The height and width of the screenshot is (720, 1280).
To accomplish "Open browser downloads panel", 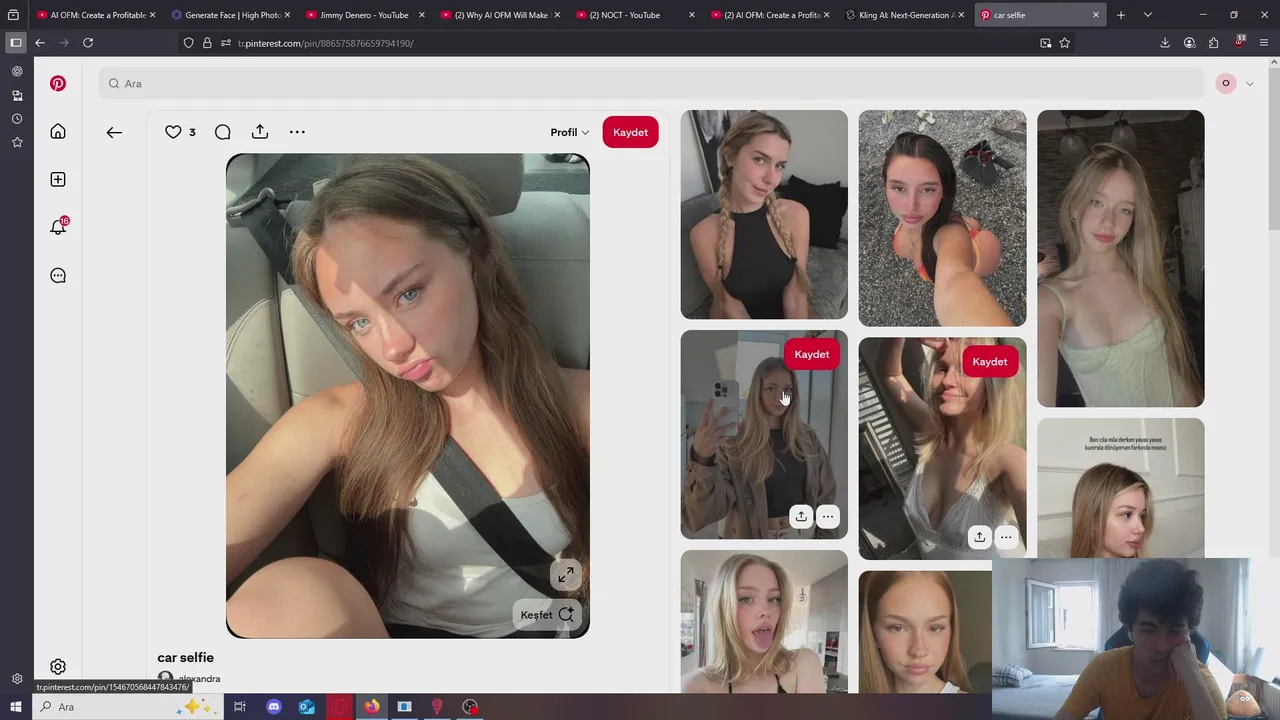I will 1165,43.
